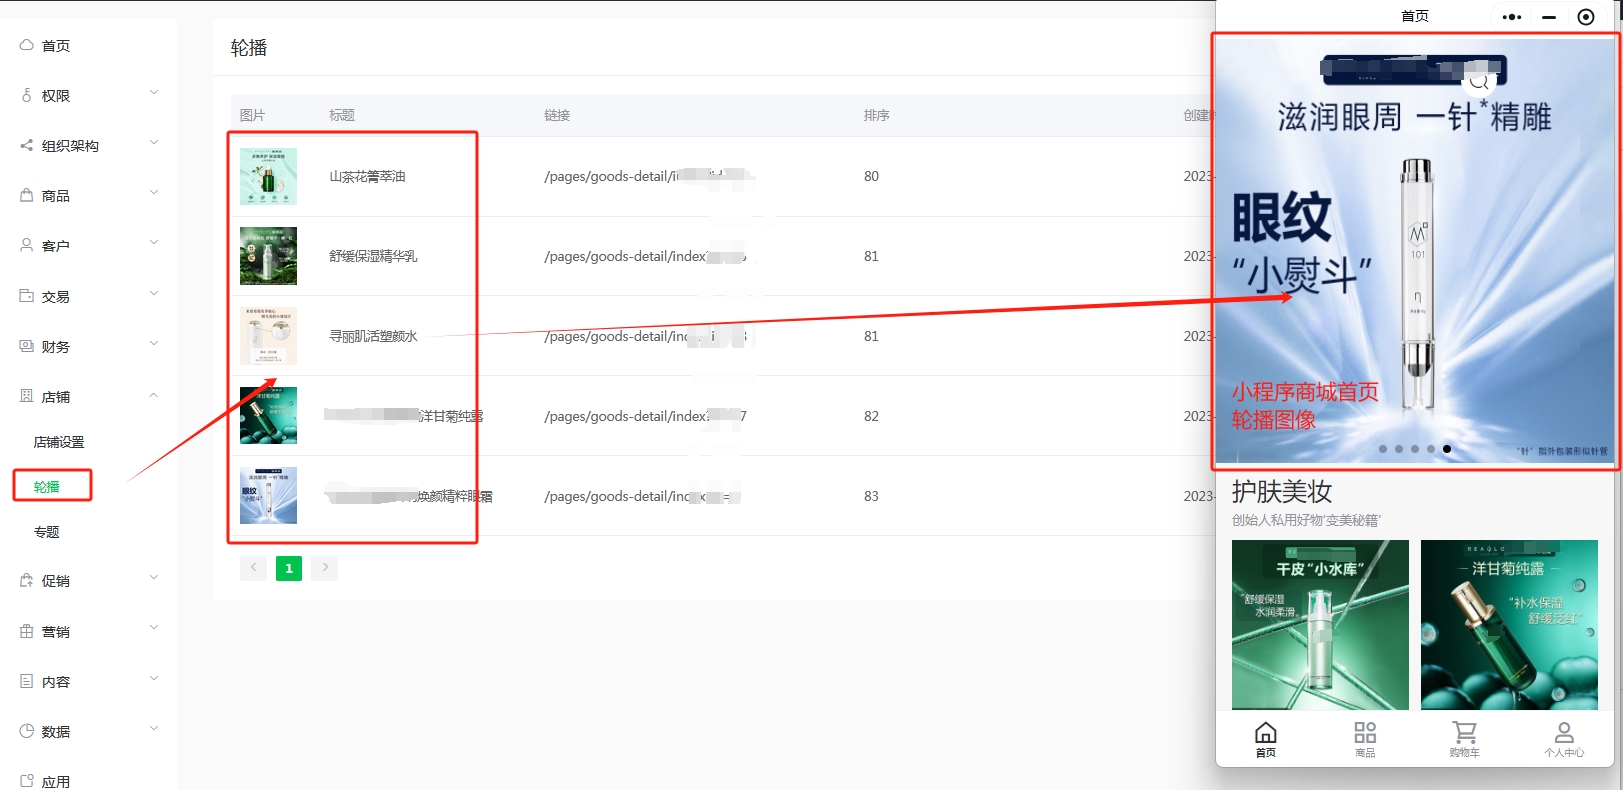The width and height of the screenshot is (1623, 790).
Task: Click the 标题 column header
Action: [x=342, y=115]
